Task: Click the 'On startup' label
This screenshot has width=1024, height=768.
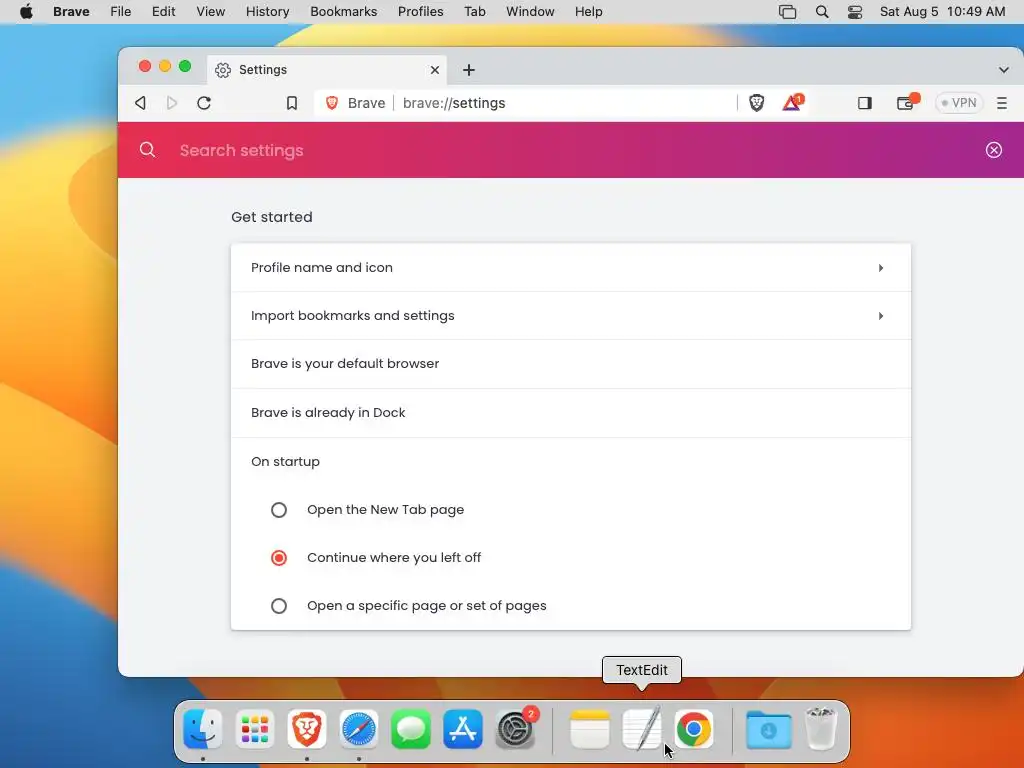Action: [x=285, y=462]
